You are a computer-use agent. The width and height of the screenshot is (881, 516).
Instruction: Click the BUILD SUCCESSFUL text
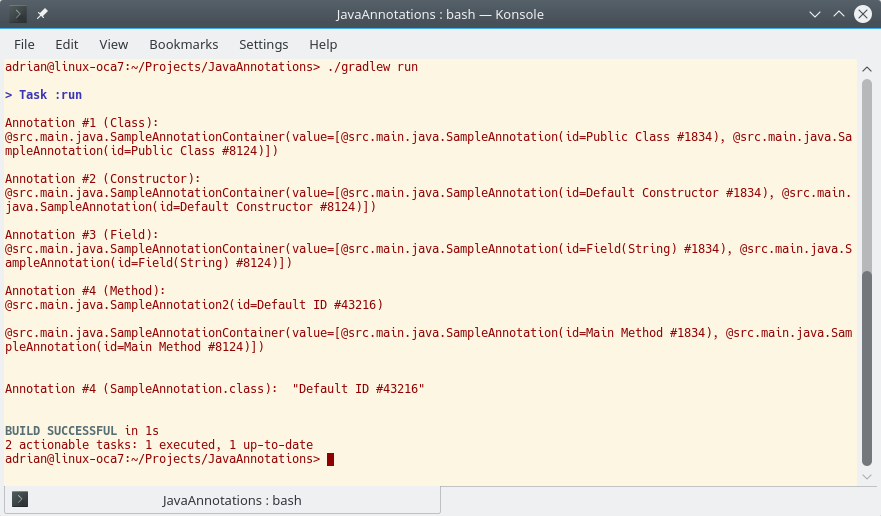(x=61, y=431)
